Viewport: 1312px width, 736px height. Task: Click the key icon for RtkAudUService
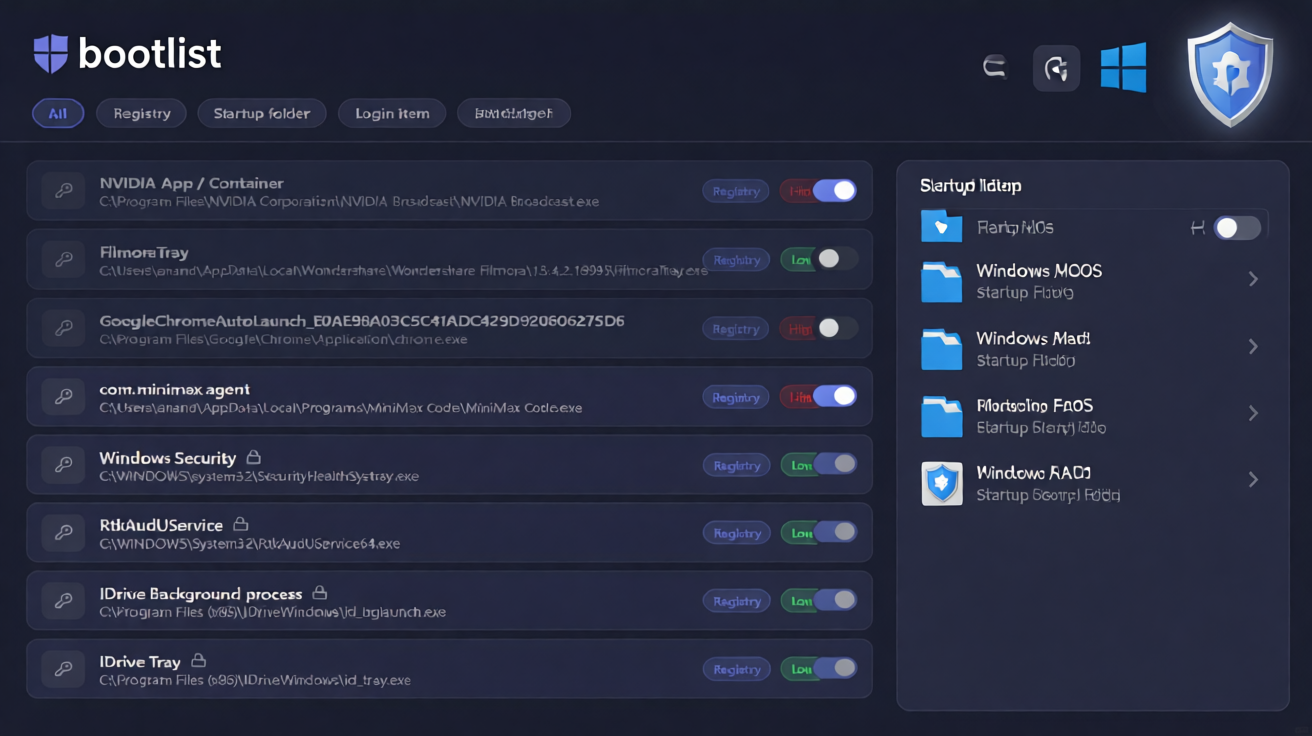click(63, 533)
